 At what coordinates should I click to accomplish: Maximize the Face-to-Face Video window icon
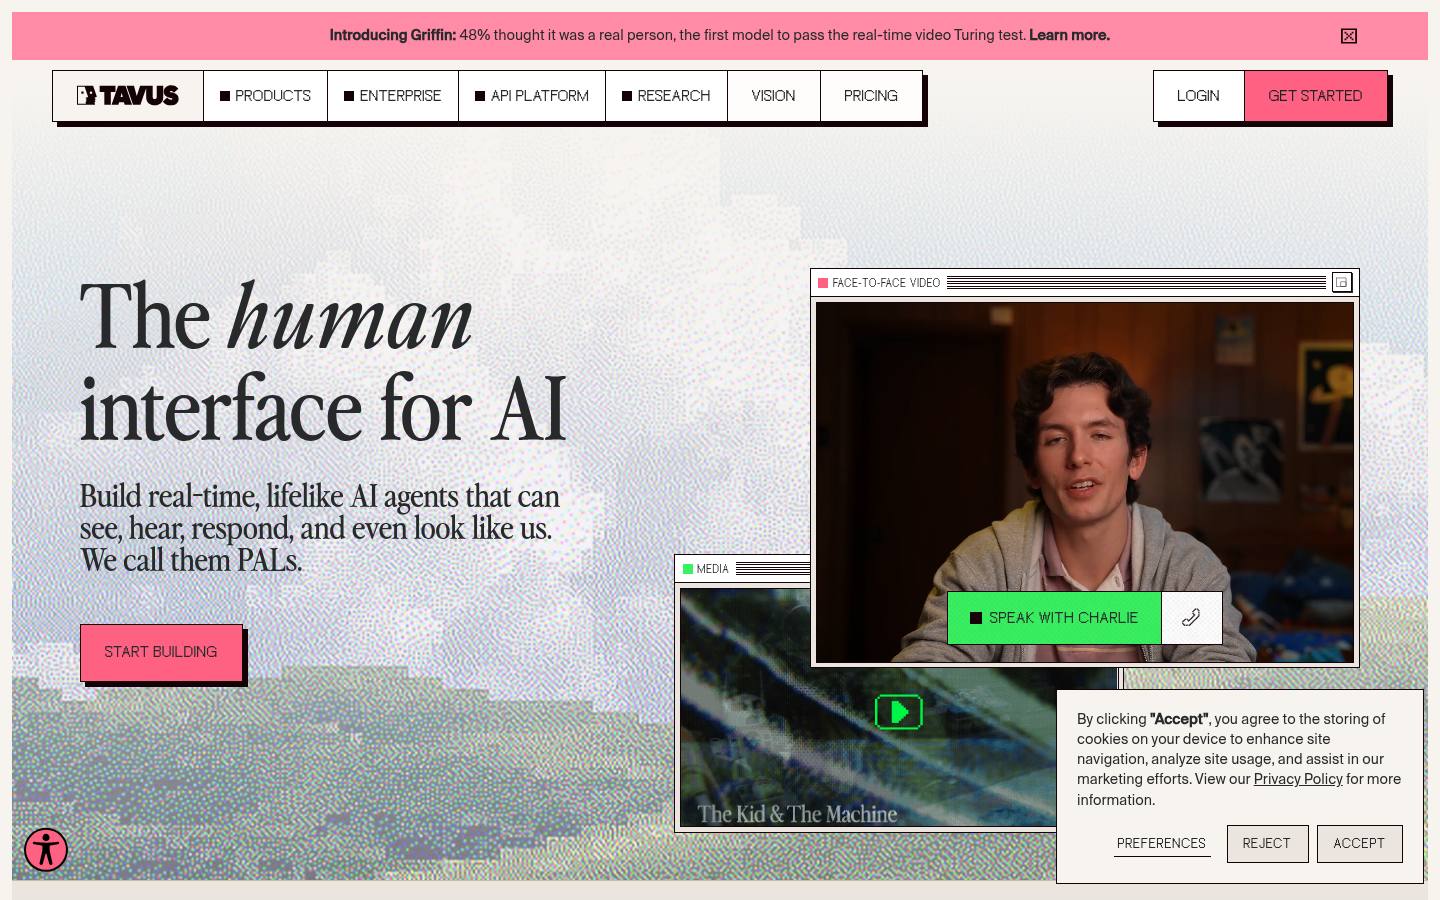(1342, 283)
